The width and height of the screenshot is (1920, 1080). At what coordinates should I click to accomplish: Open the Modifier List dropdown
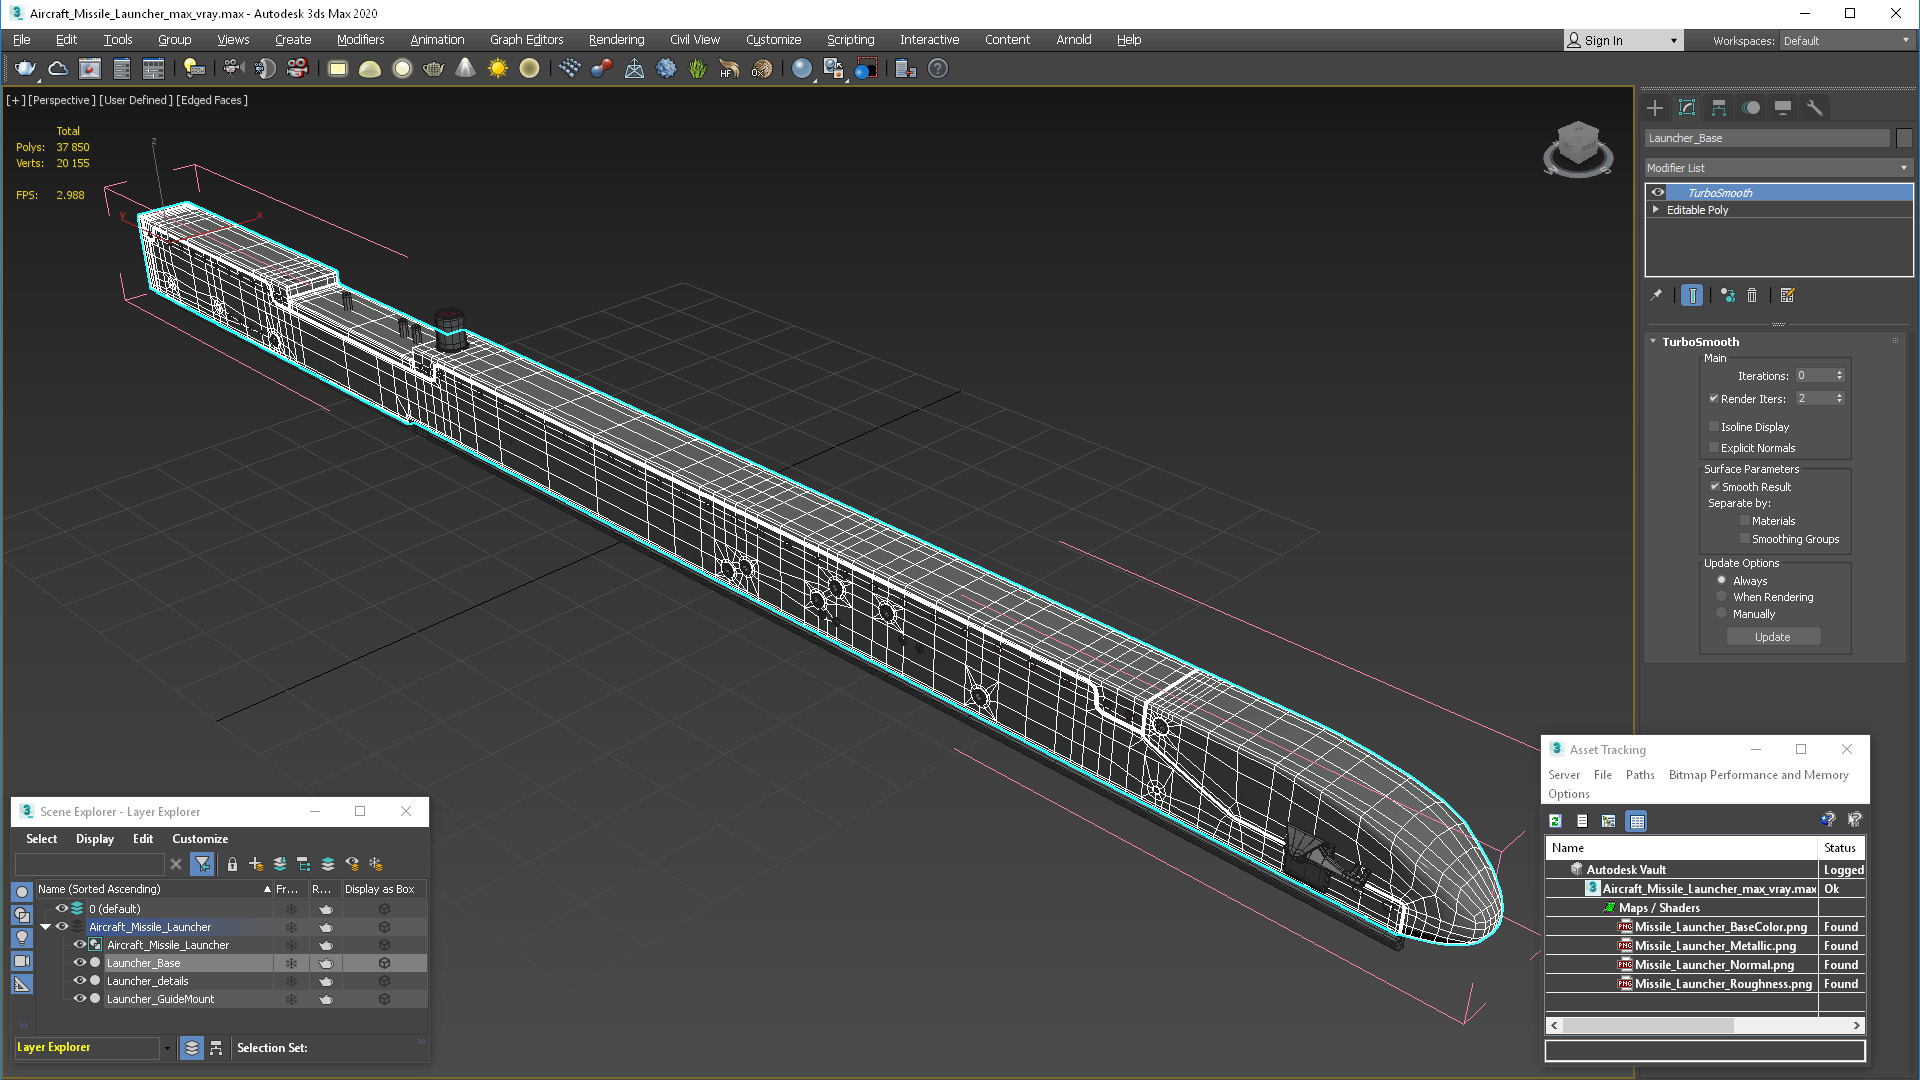click(x=1778, y=168)
